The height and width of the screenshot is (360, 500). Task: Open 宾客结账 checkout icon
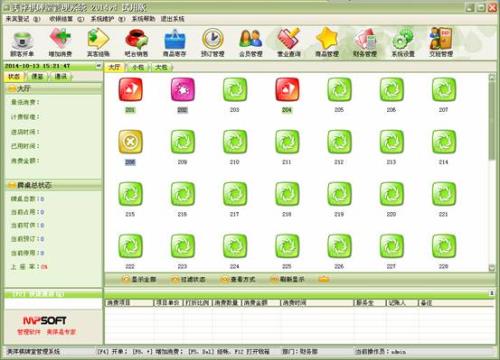tap(98, 43)
